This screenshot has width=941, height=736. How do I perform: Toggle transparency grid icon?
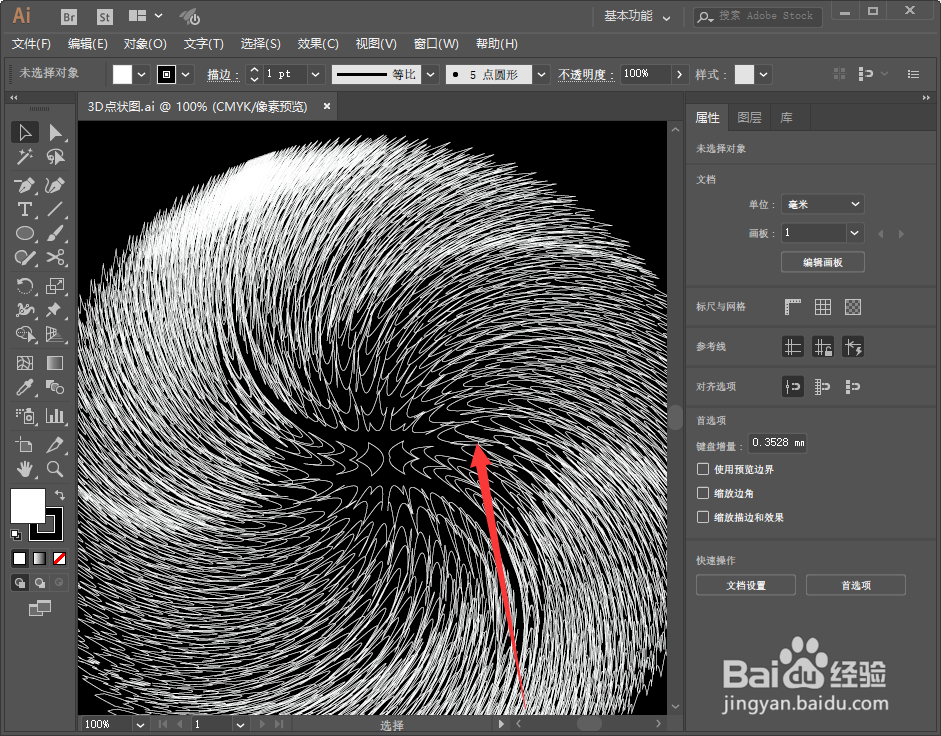(x=853, y=307)
